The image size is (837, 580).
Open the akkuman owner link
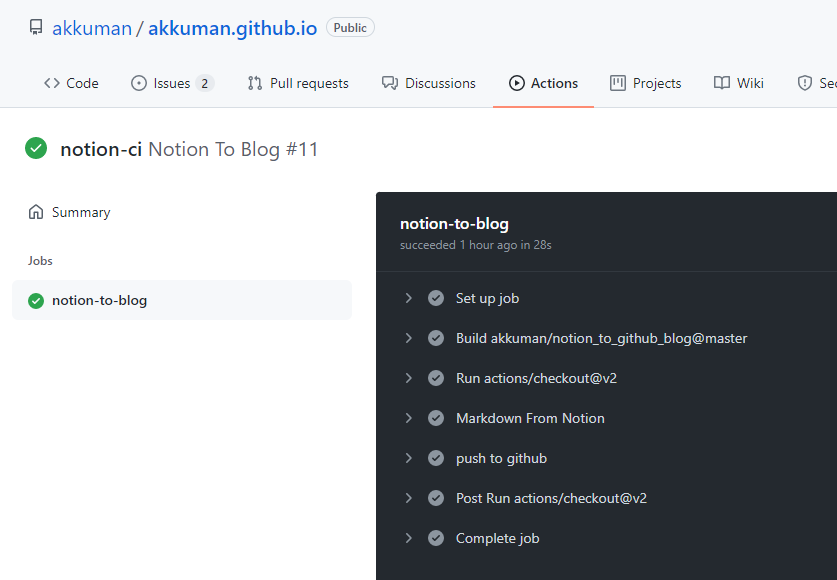coord(92,28)
